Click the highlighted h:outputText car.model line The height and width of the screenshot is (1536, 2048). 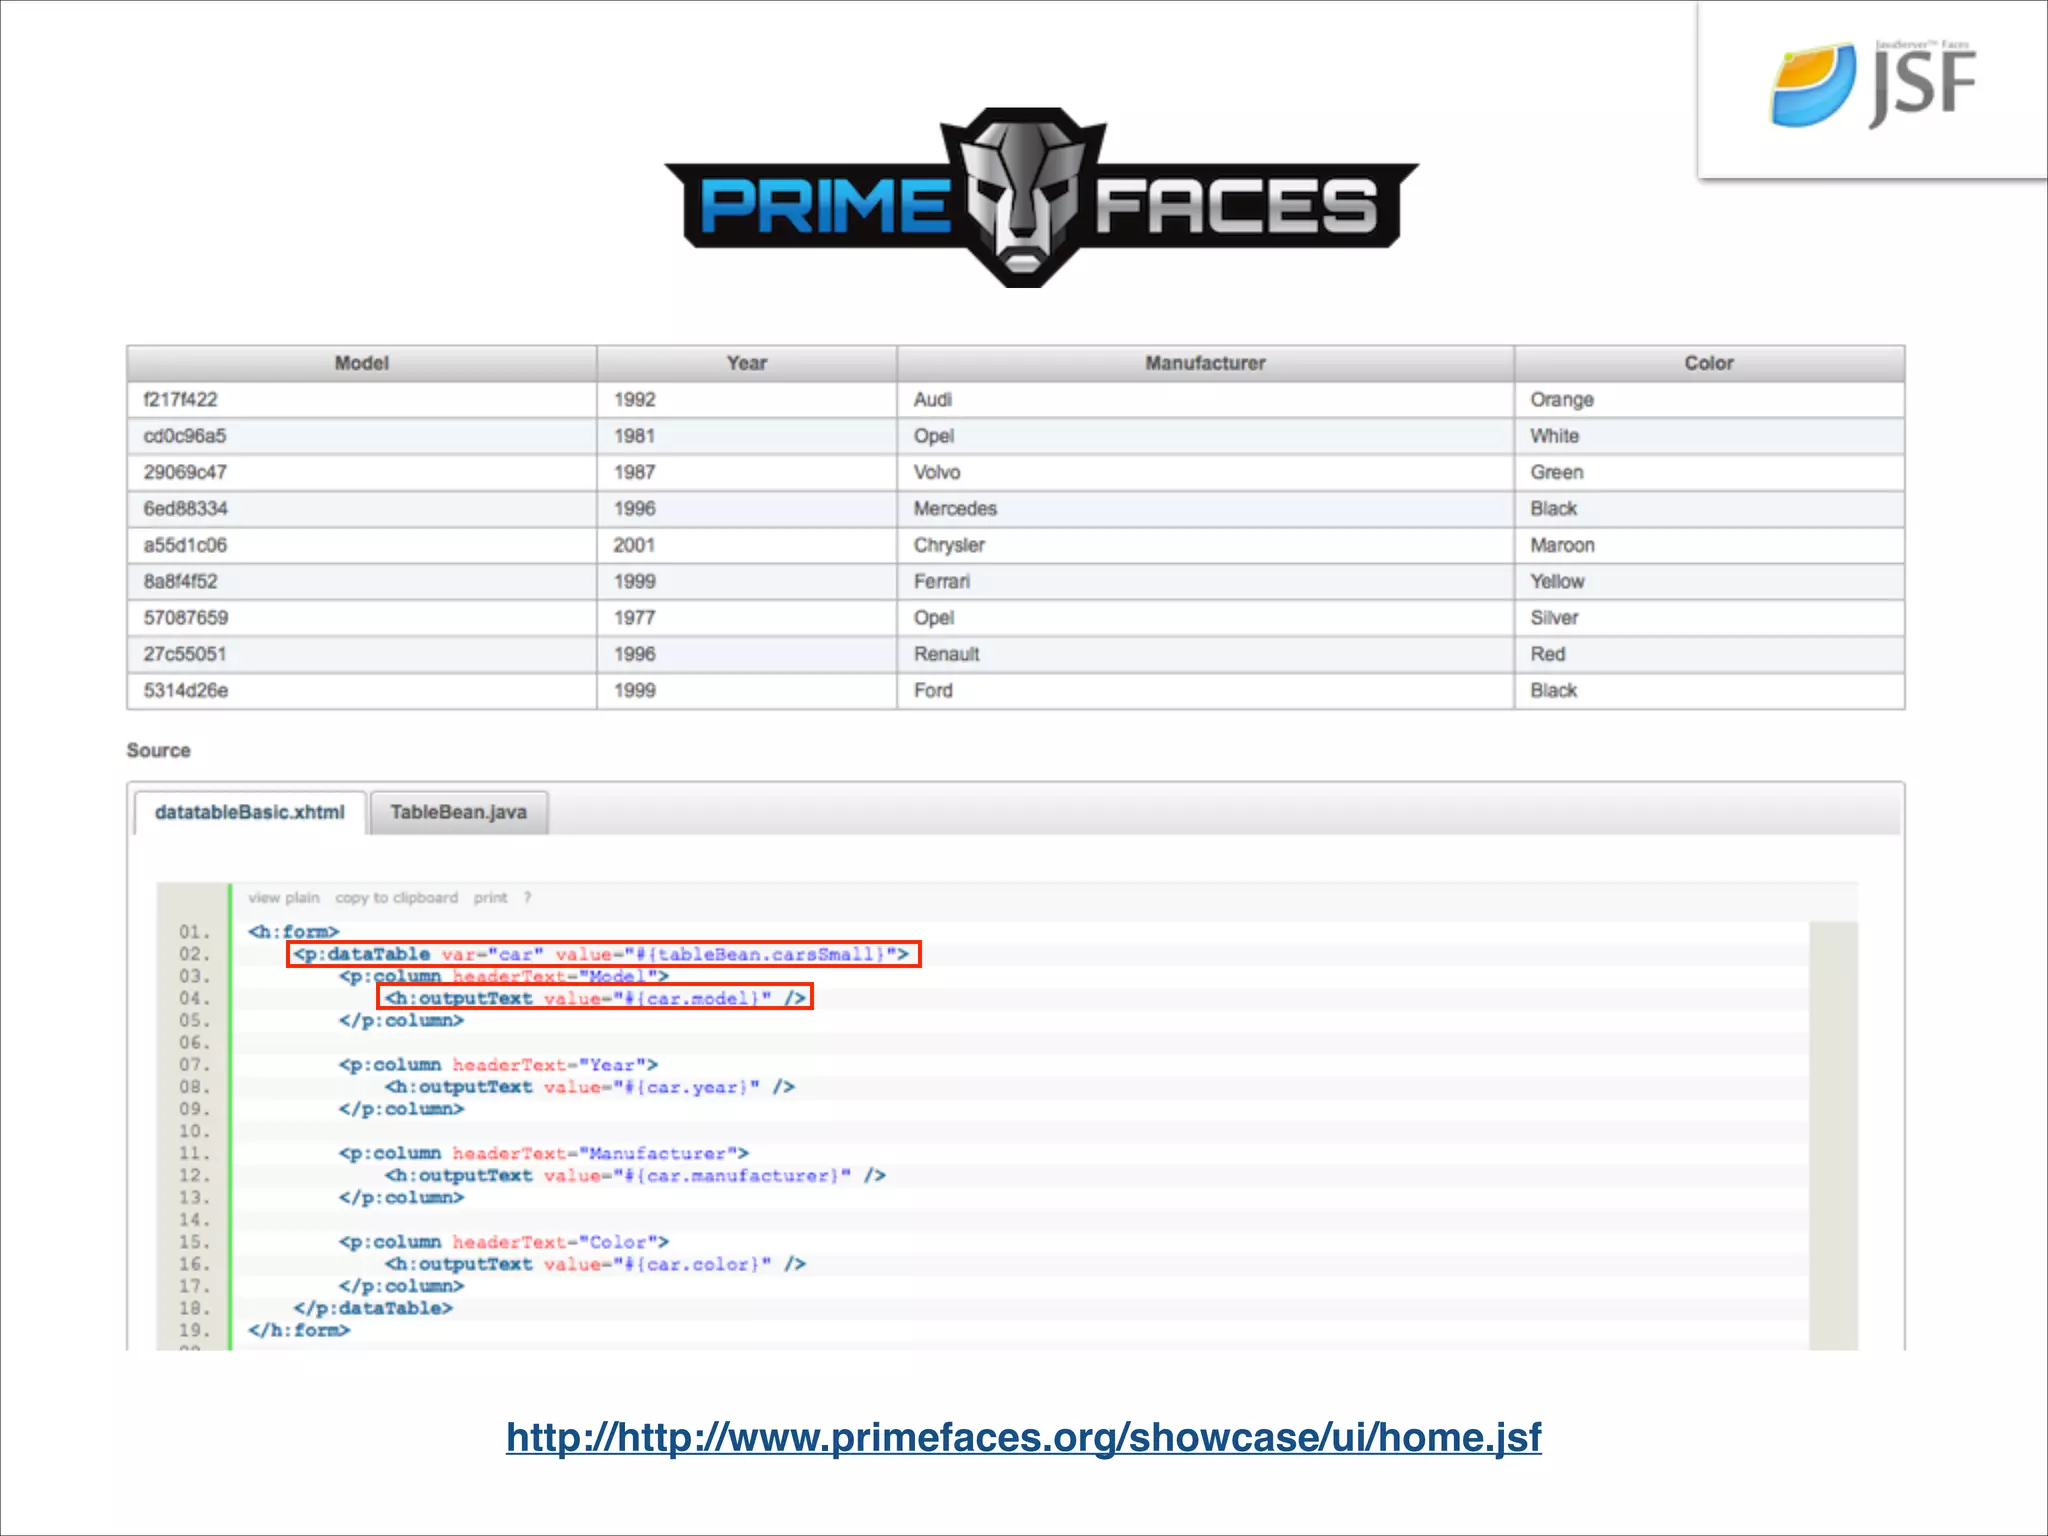[x=594, y=998]
